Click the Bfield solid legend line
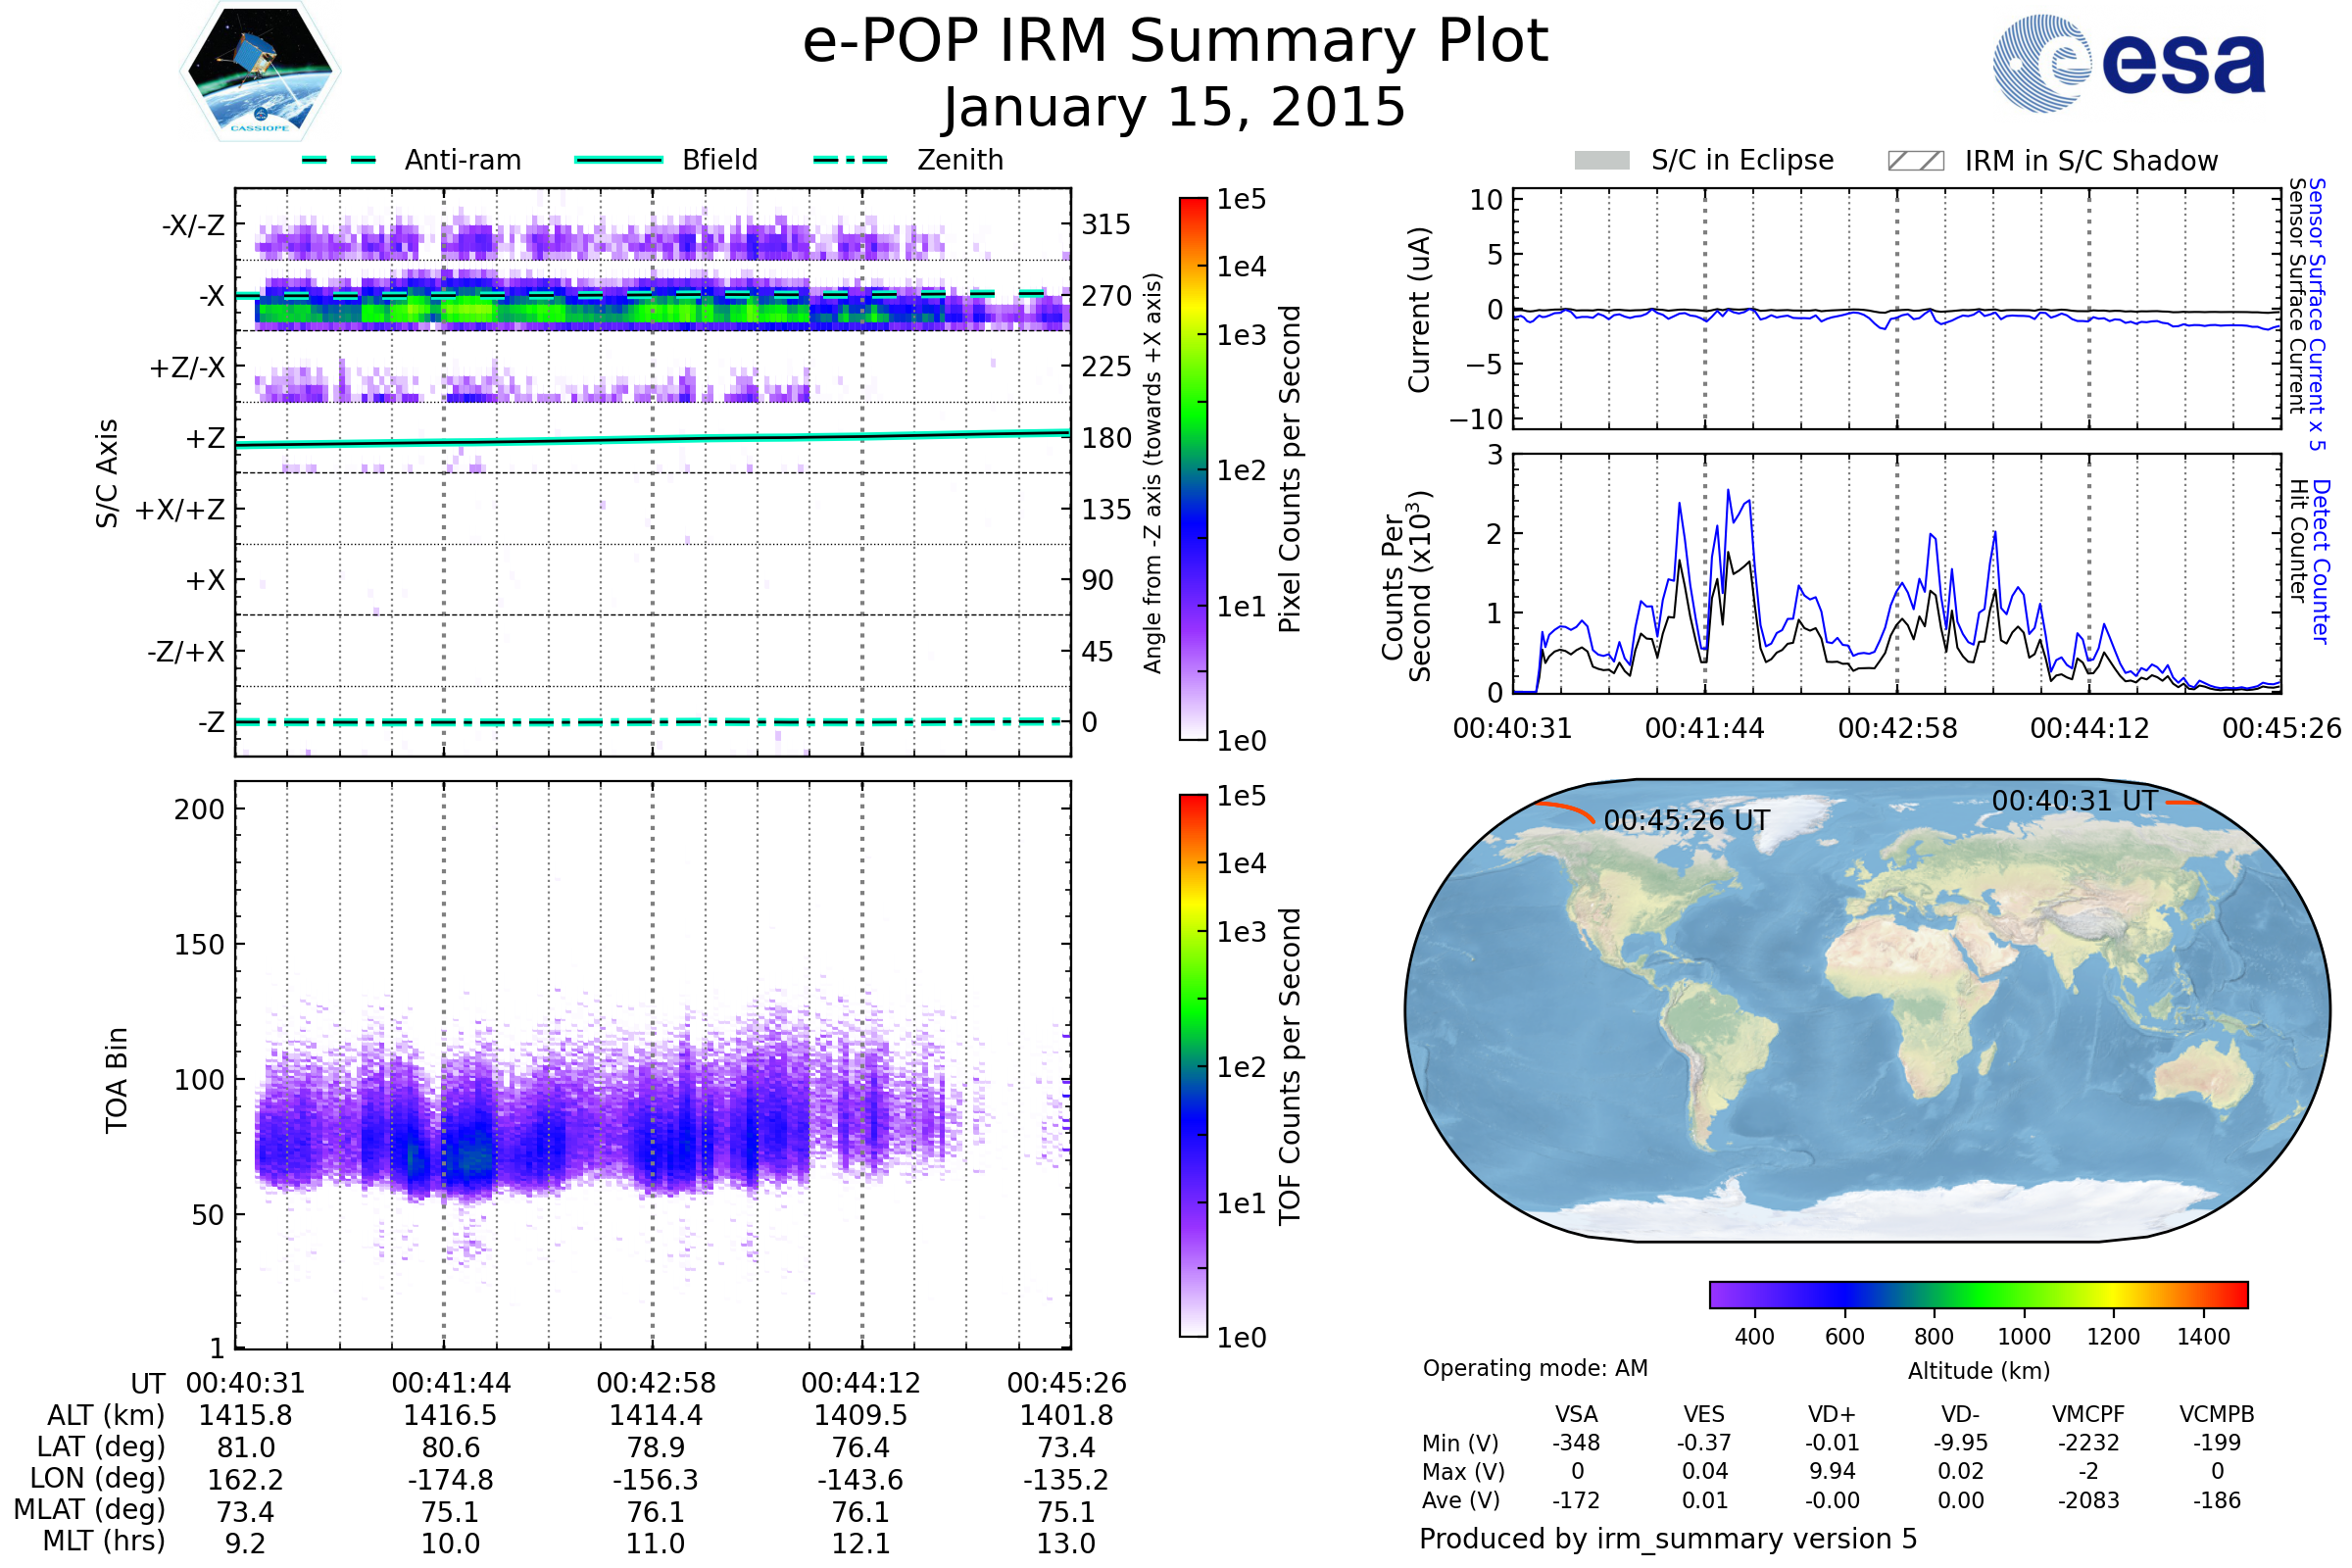Viewport: 2352px width, 1568px height. coord(618,160)
